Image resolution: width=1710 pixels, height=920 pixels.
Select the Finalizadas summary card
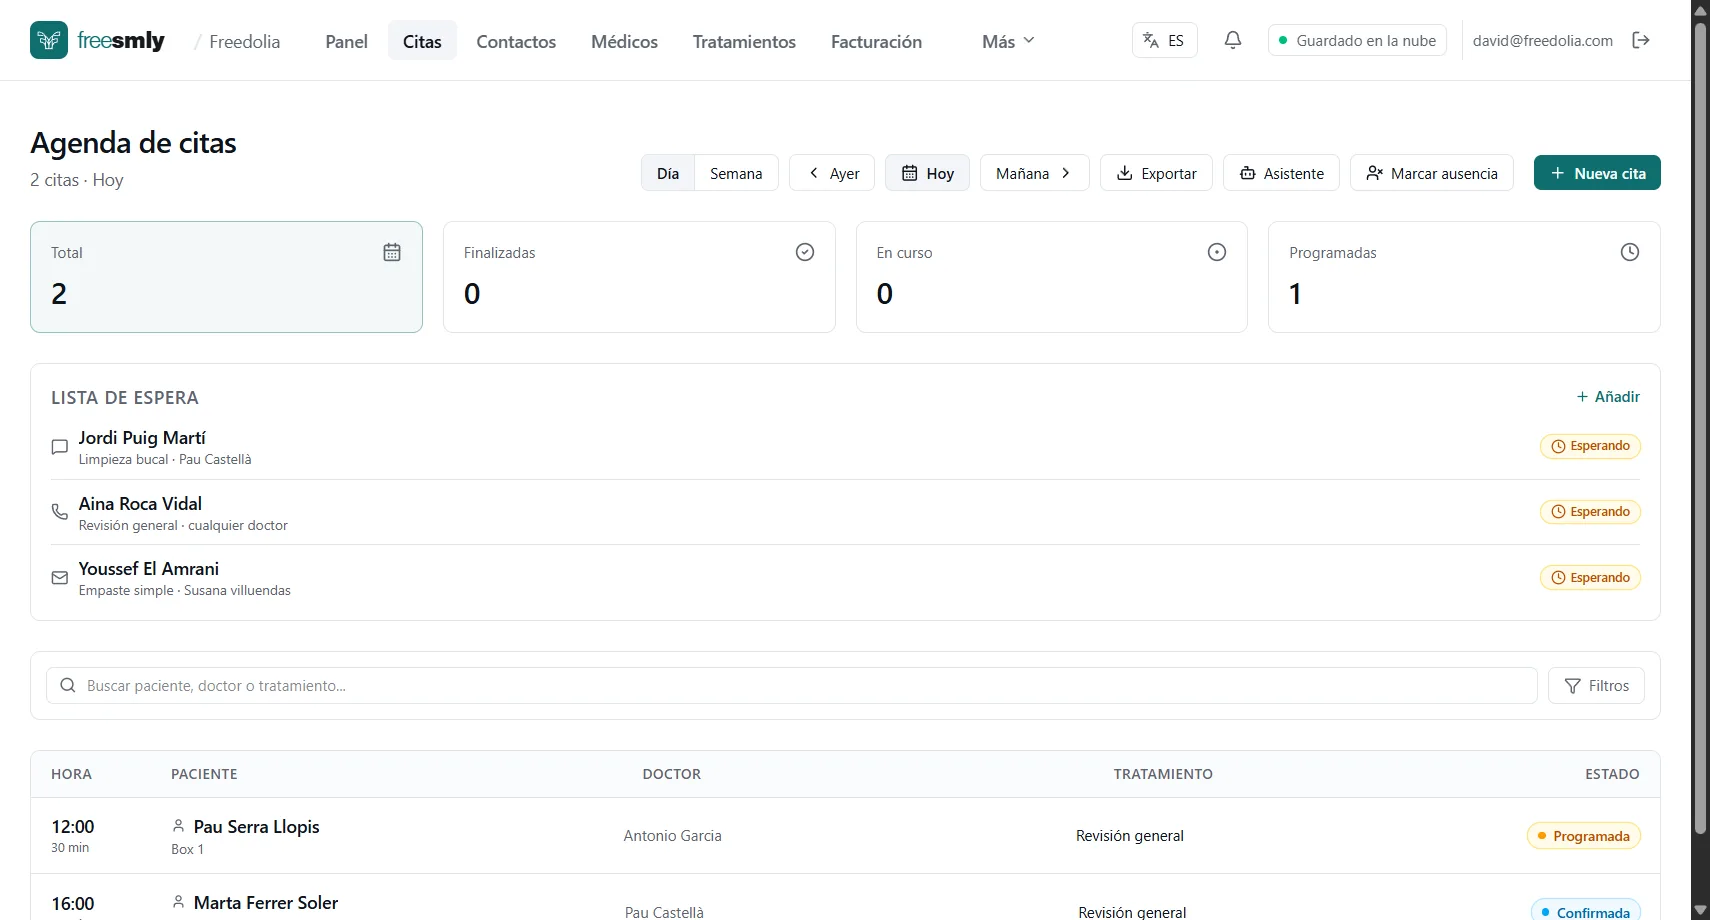click(x=639, y=277)
